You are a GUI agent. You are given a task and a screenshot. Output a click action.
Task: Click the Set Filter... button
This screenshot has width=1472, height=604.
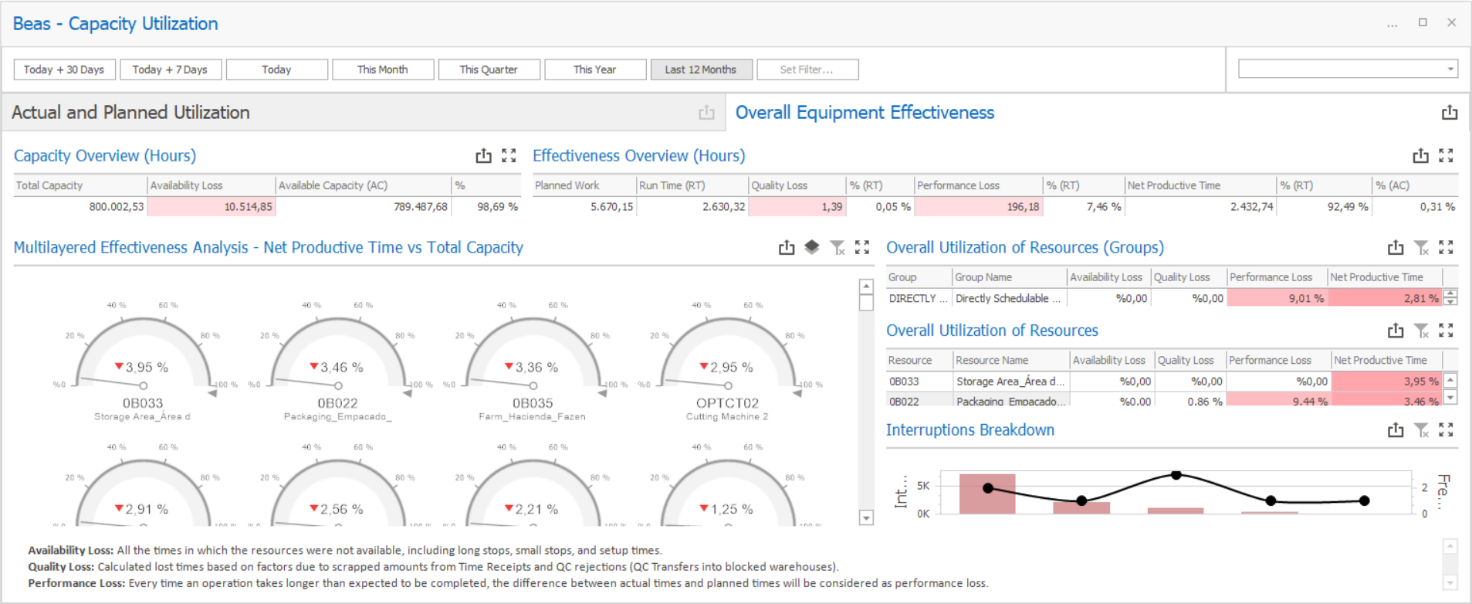click(807, 70)
